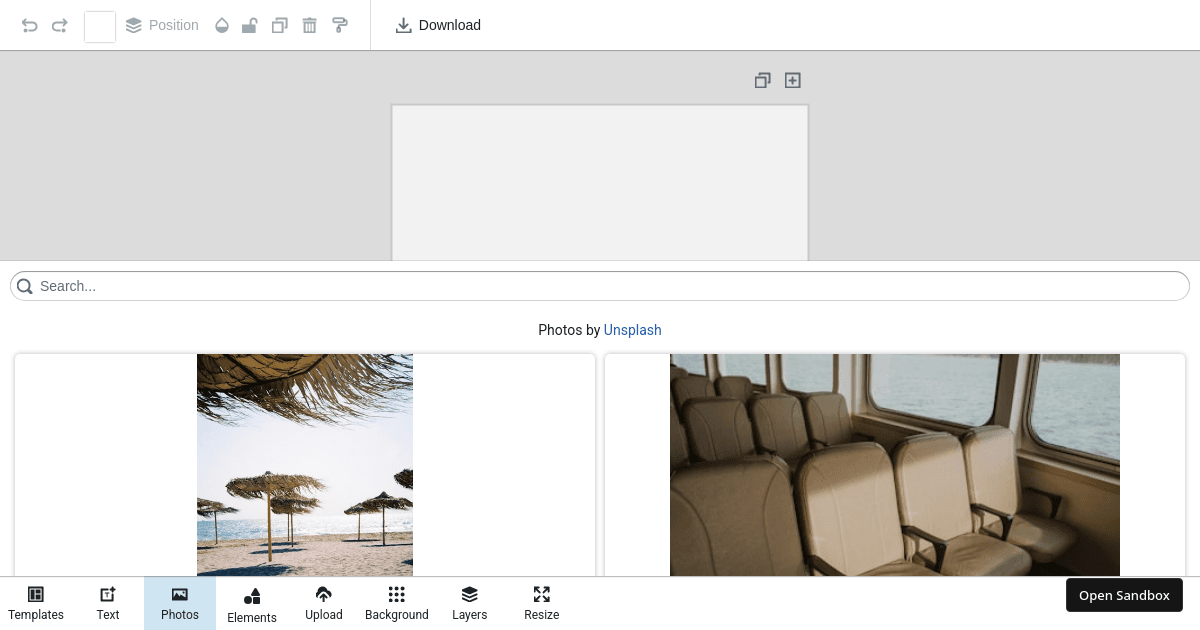This screenshot has width=1200, height=630.
Task: Open the Position layers menu
Action: point(162,25)
